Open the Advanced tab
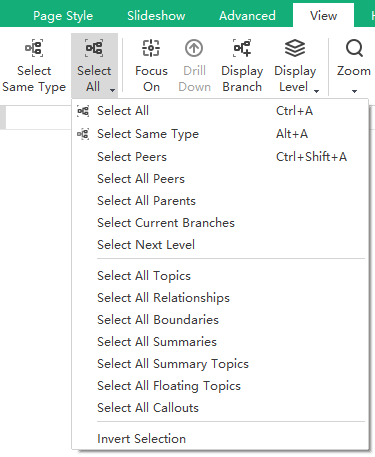This screenshot has height=457, width=375. [x=247, y=16]
